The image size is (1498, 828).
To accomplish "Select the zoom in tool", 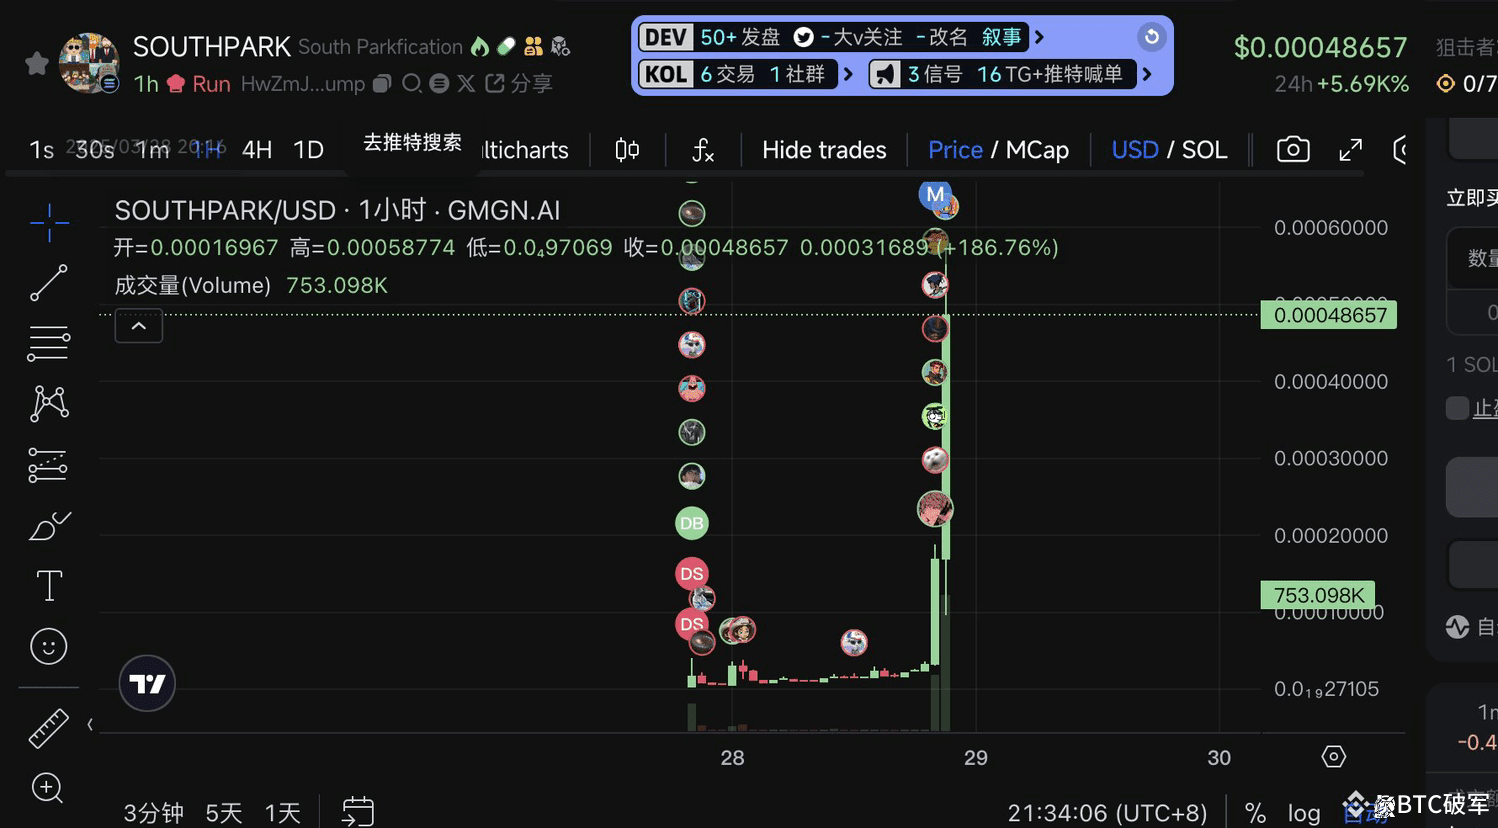I will click(48, 788).
